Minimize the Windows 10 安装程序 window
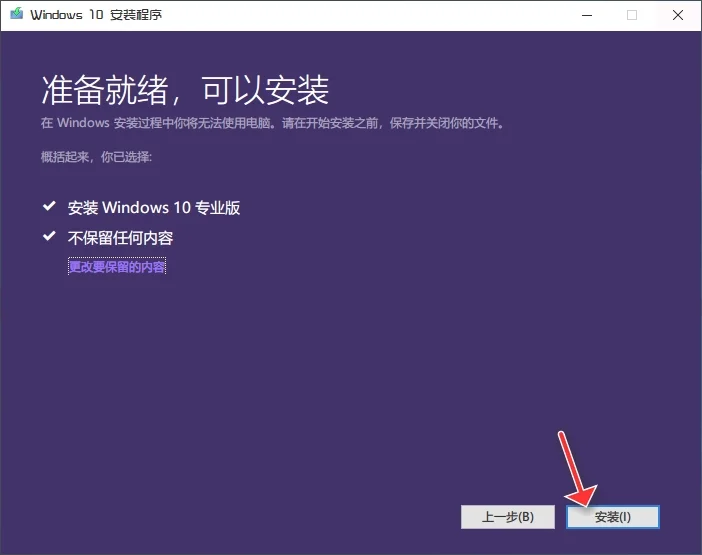Image resolution: width=702 pixels, height=555 pixels. click(587, 15)
